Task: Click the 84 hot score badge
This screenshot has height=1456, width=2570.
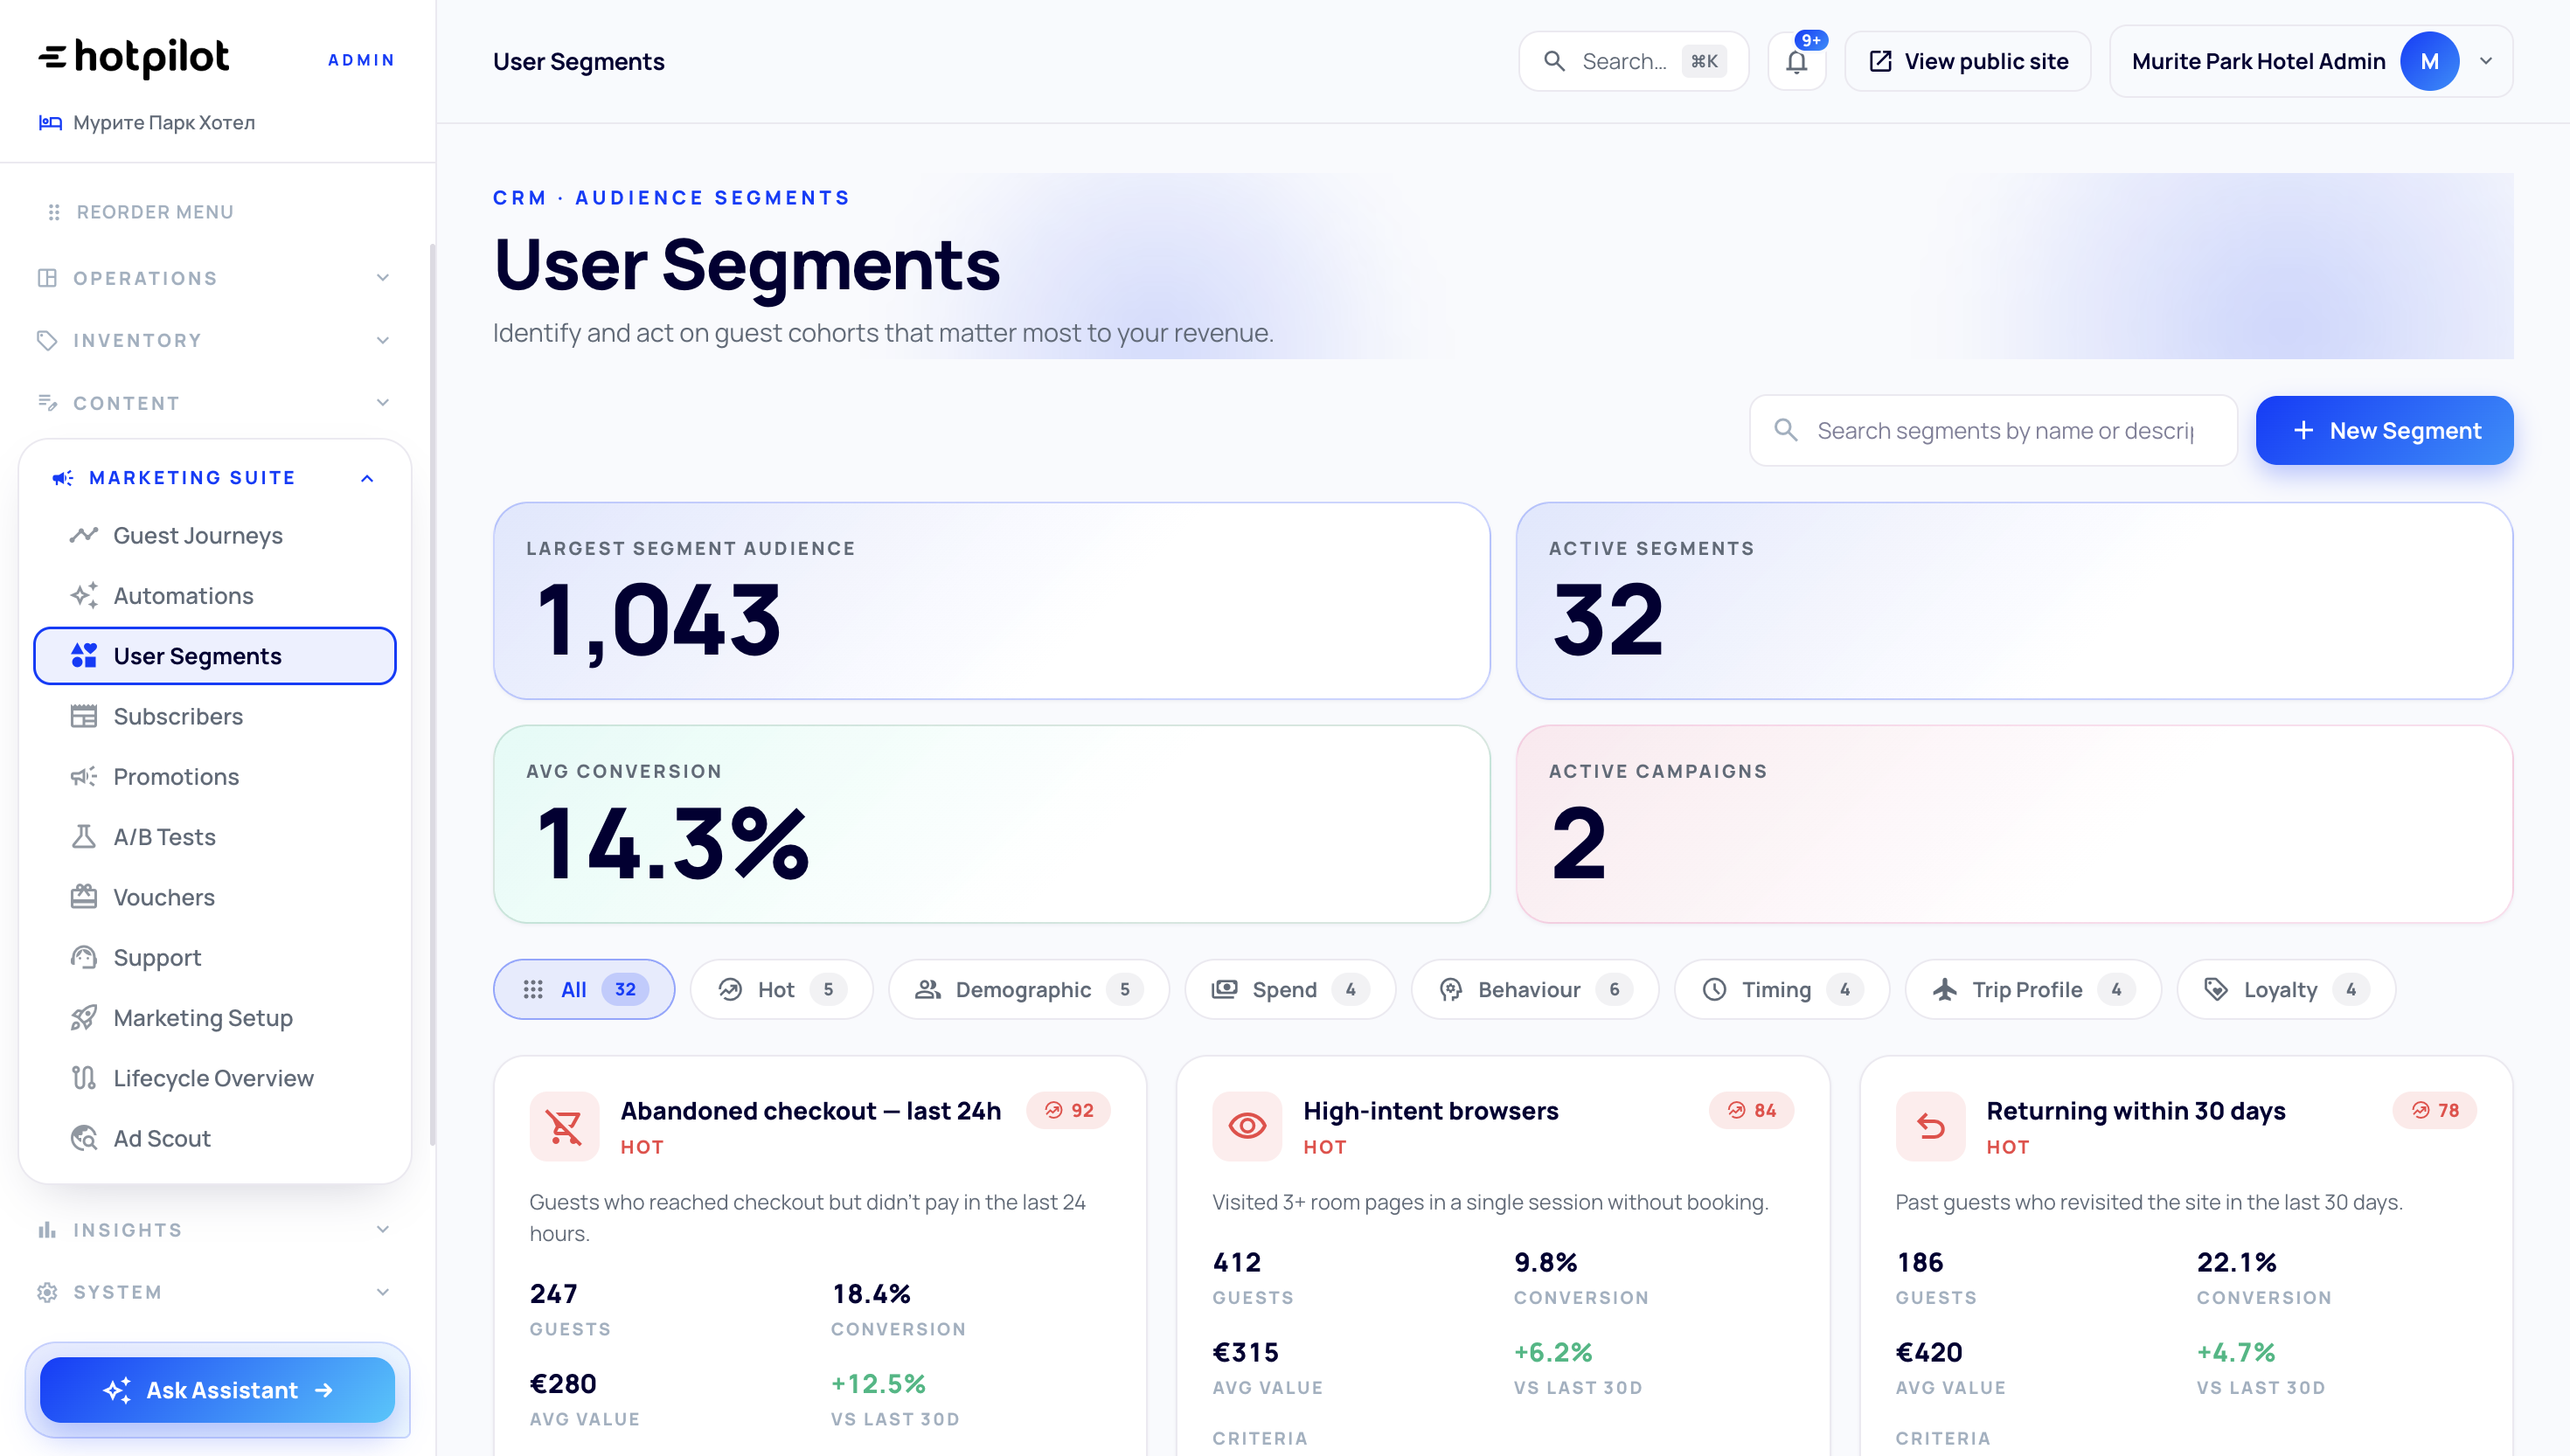Action: point(1751,1110)
